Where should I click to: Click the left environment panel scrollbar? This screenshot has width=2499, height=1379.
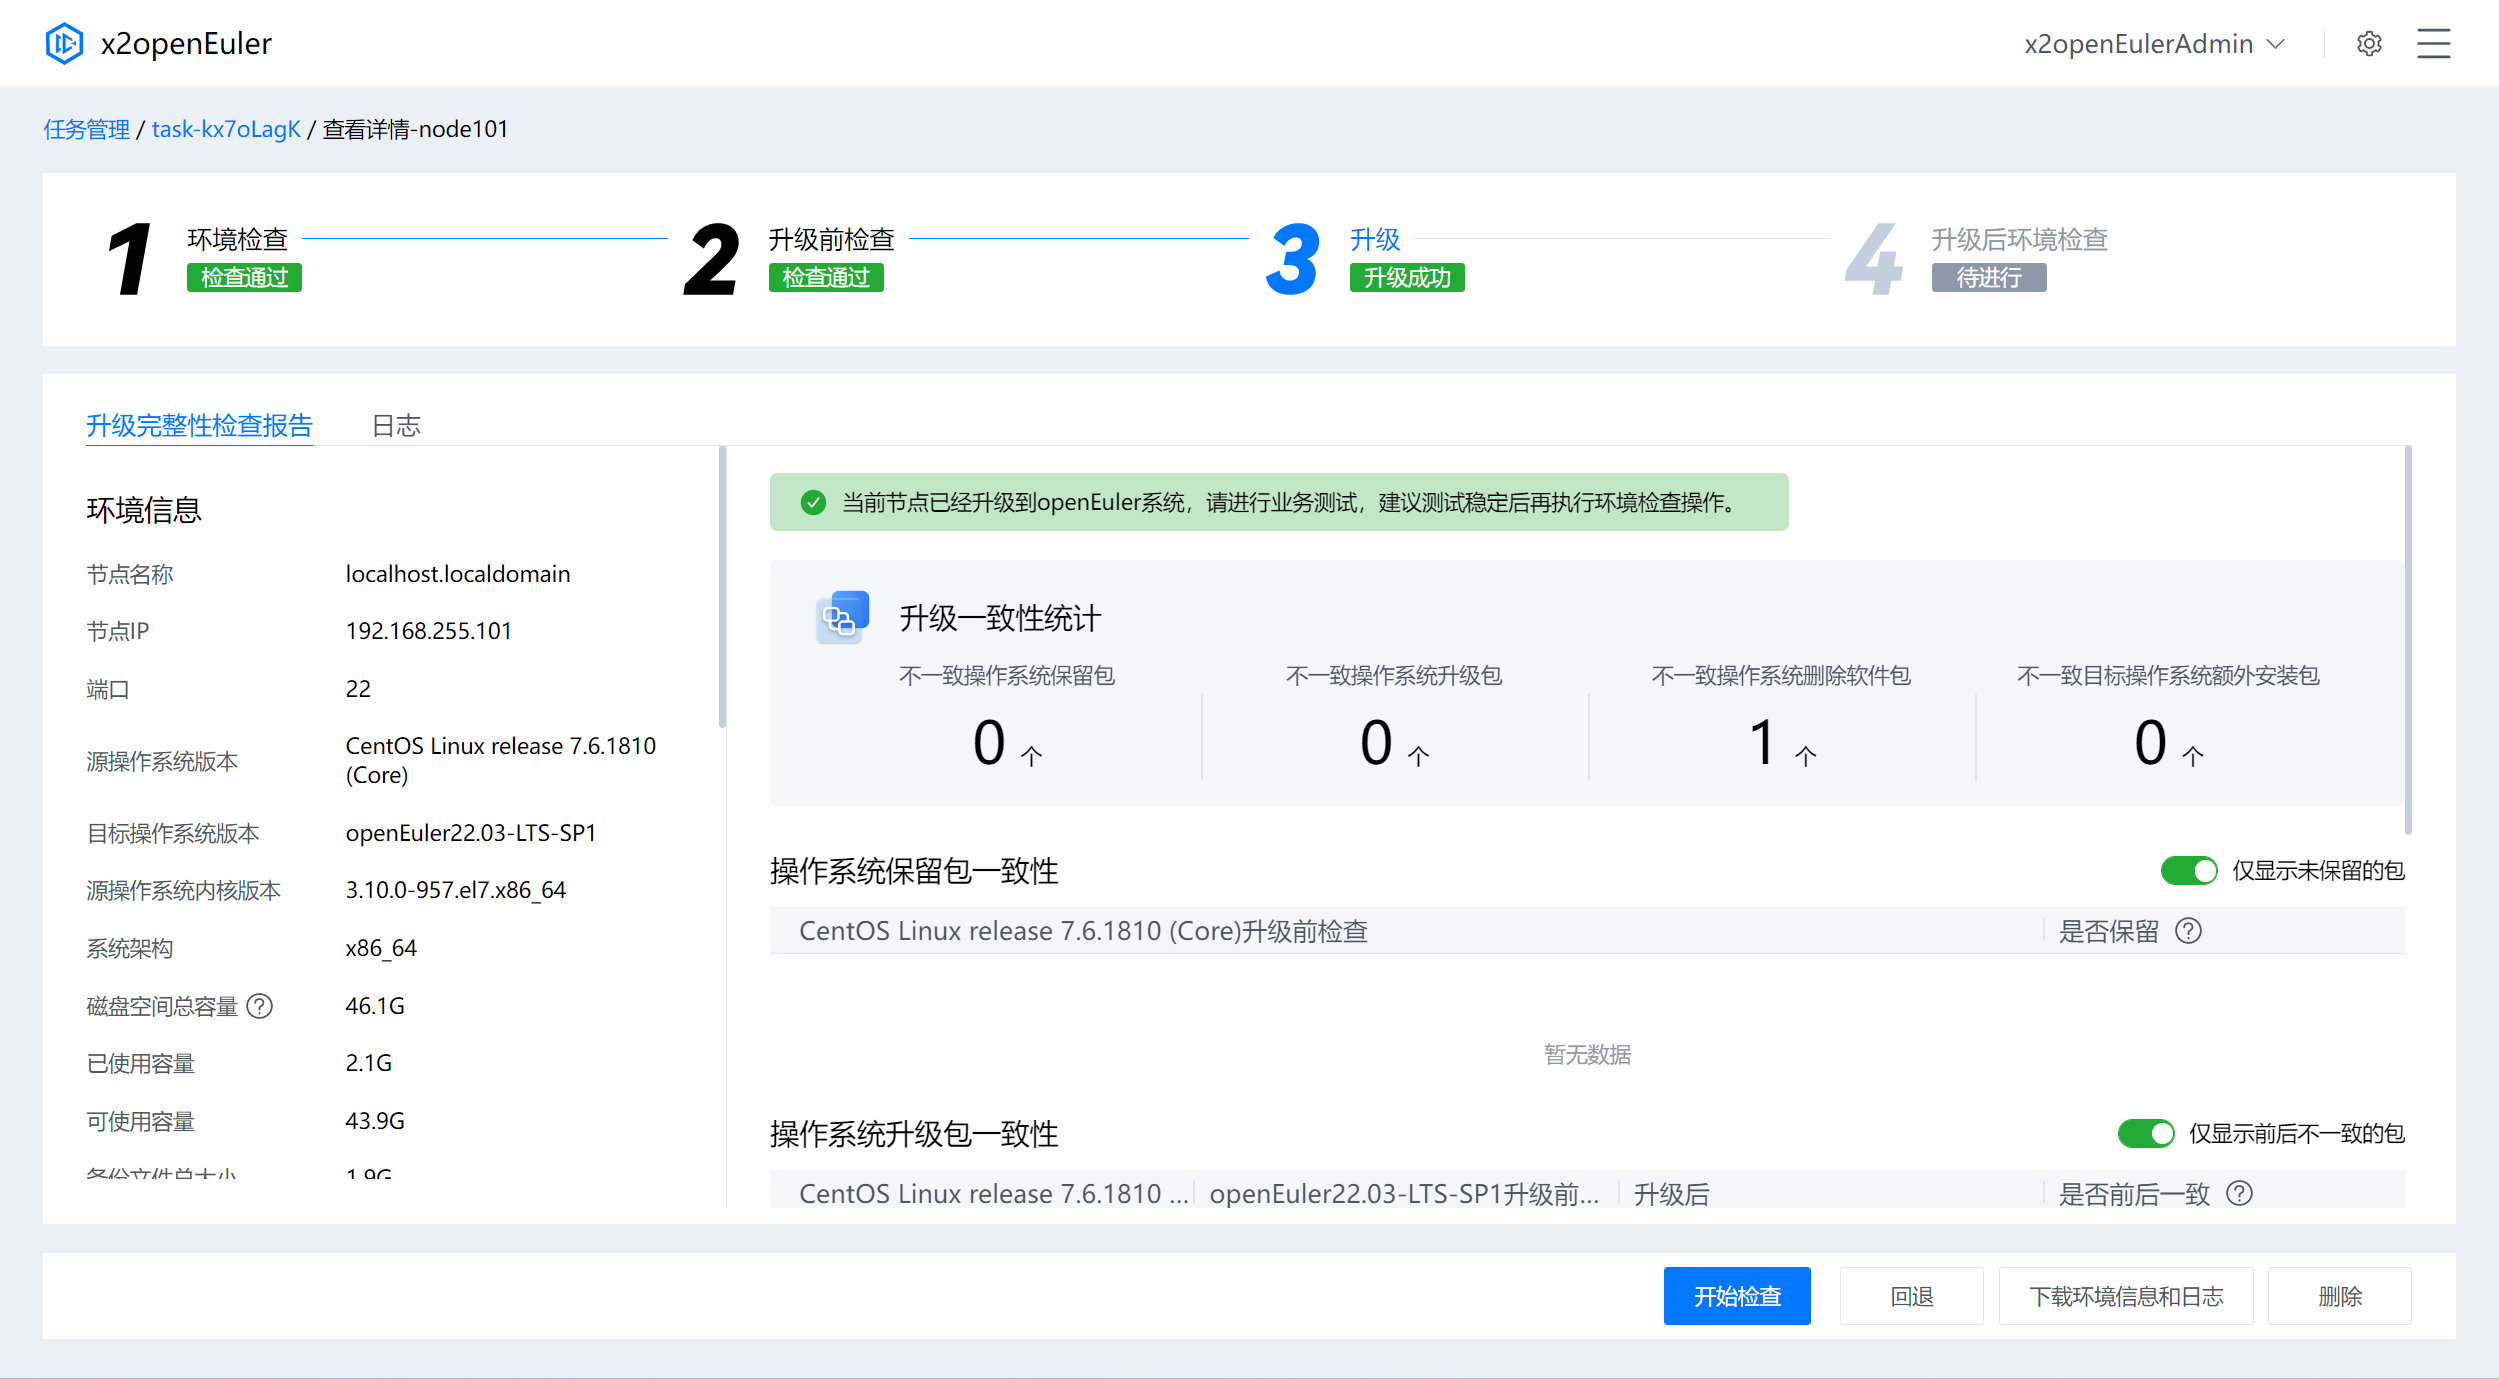point(722,587)
